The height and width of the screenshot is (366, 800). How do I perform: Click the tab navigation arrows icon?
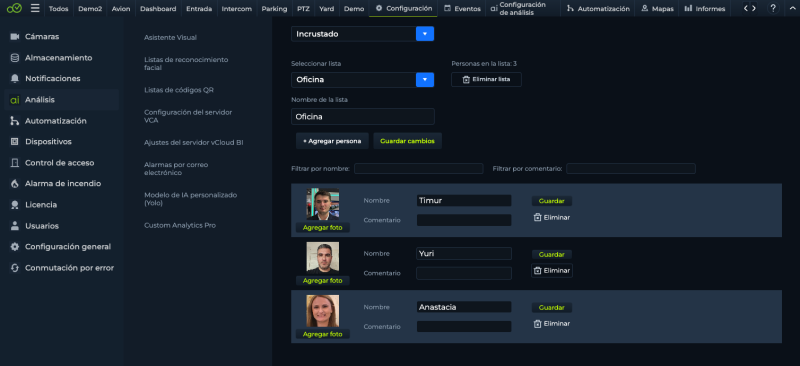(x=749, y=8)
